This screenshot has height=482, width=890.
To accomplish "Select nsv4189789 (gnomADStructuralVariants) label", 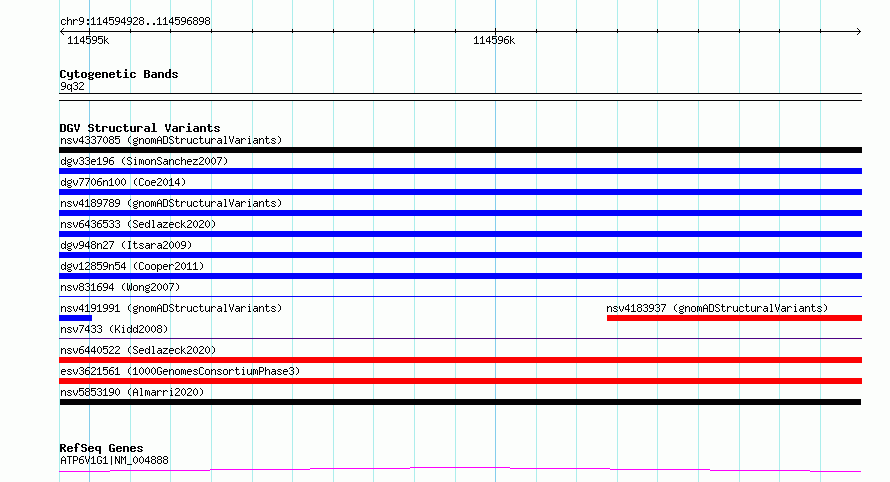I will coord(171,203).
